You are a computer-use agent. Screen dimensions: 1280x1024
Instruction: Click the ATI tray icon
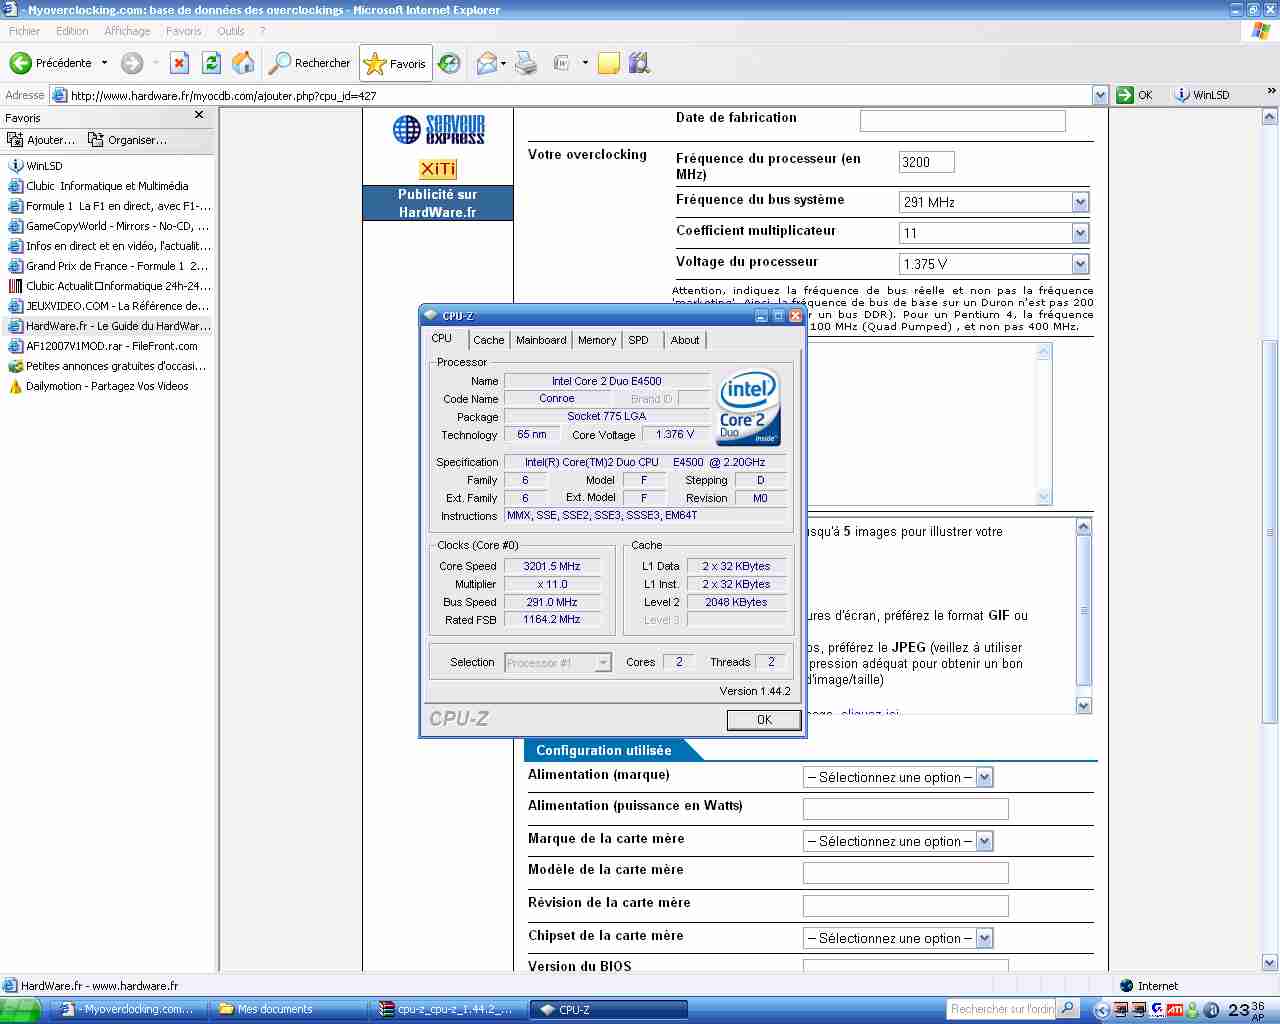pos(1175,1010)
